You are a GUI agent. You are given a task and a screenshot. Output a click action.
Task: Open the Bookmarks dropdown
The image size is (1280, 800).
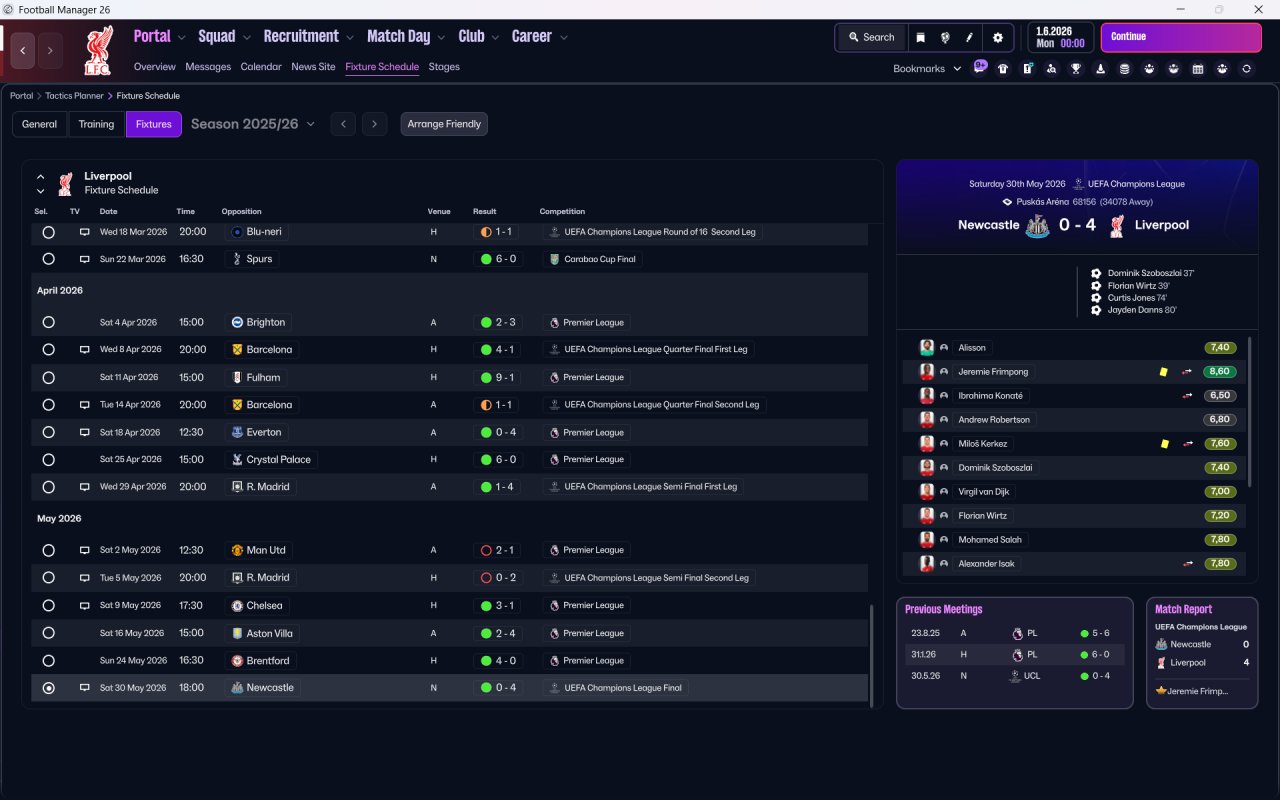927,69
